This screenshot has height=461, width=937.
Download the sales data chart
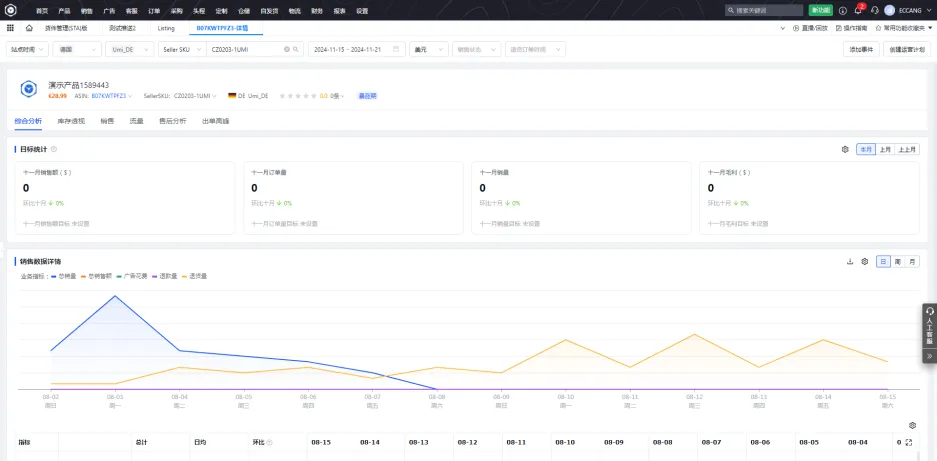(x=850, y=261)
